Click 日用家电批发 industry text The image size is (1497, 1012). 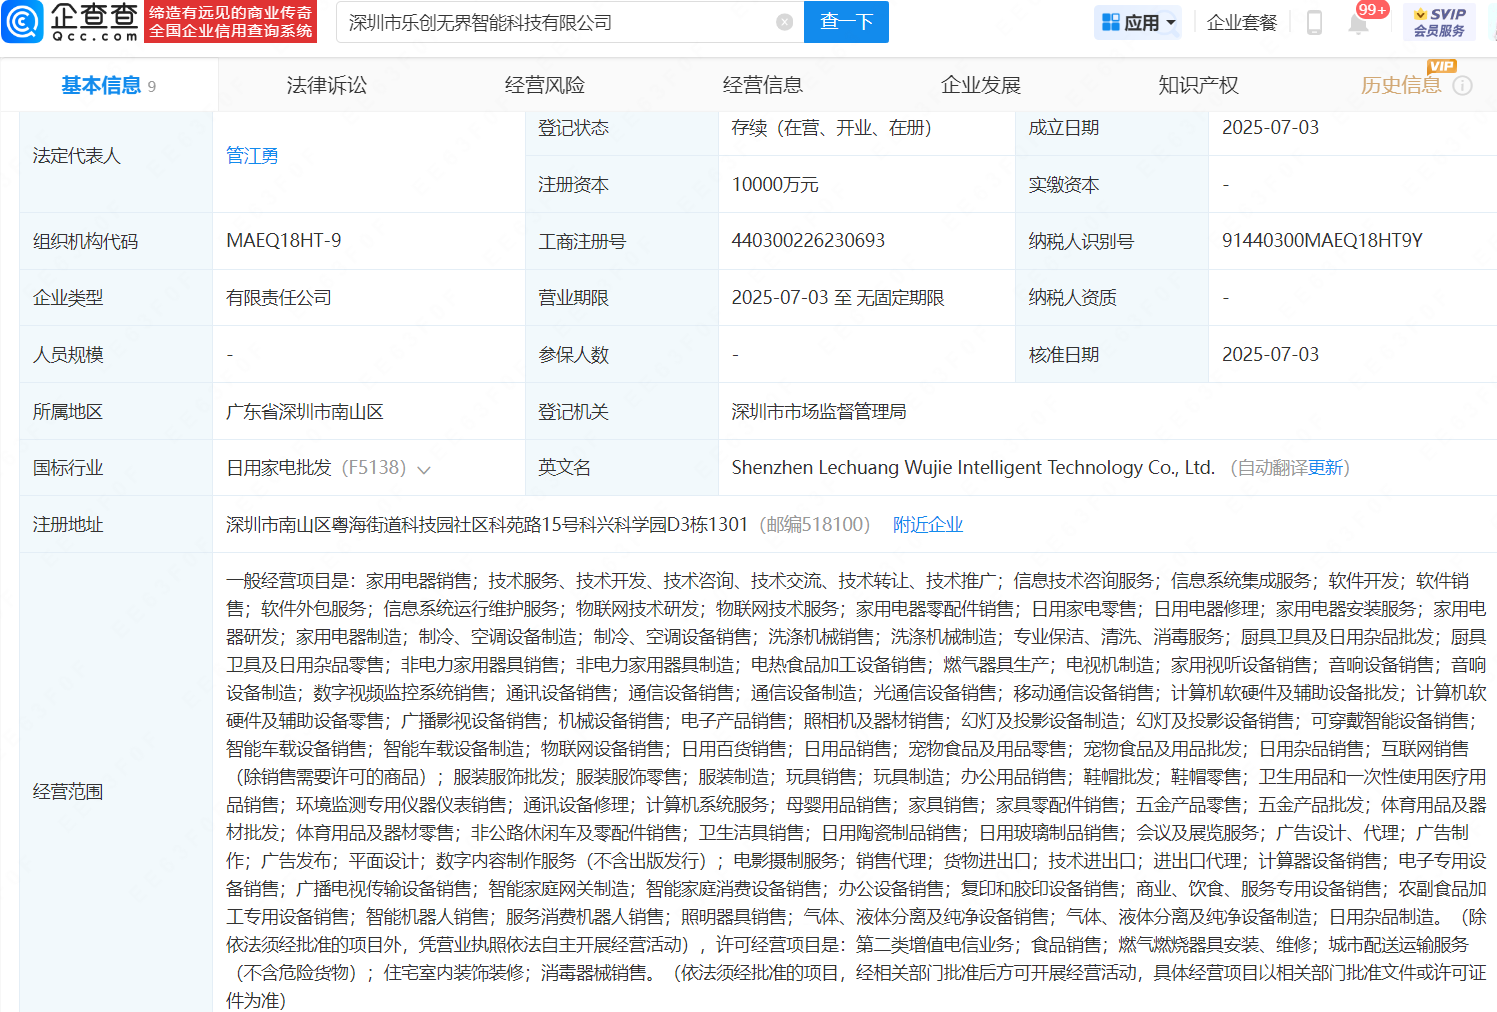(279, 468)
